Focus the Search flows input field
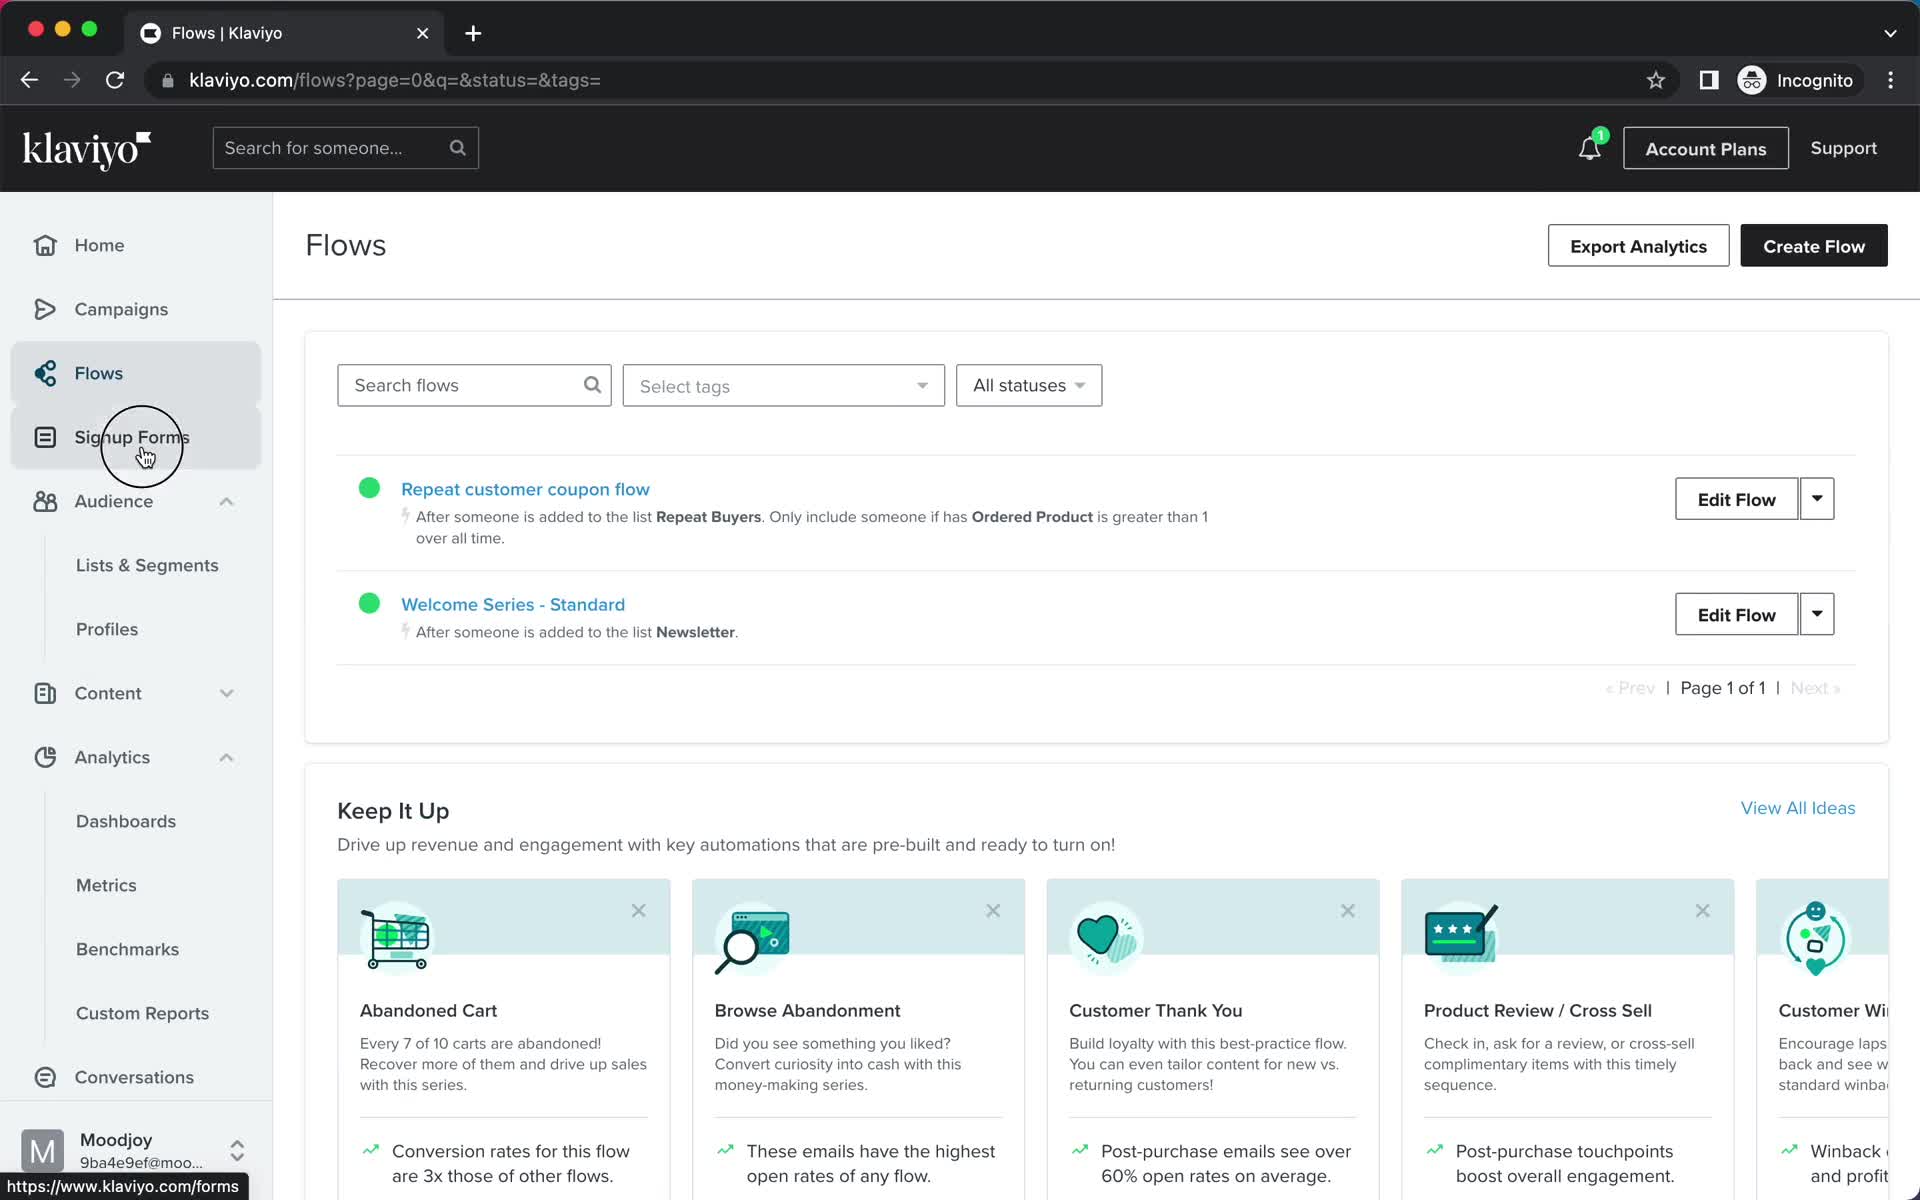Screen dimensions: 1920x1200 pyautogui.click(x=474, y=385)
